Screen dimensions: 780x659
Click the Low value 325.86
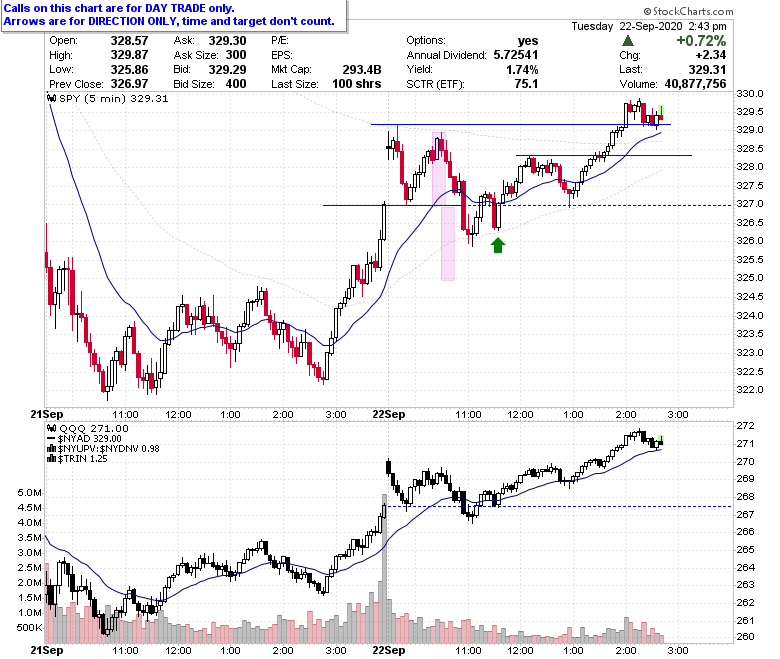129,70
